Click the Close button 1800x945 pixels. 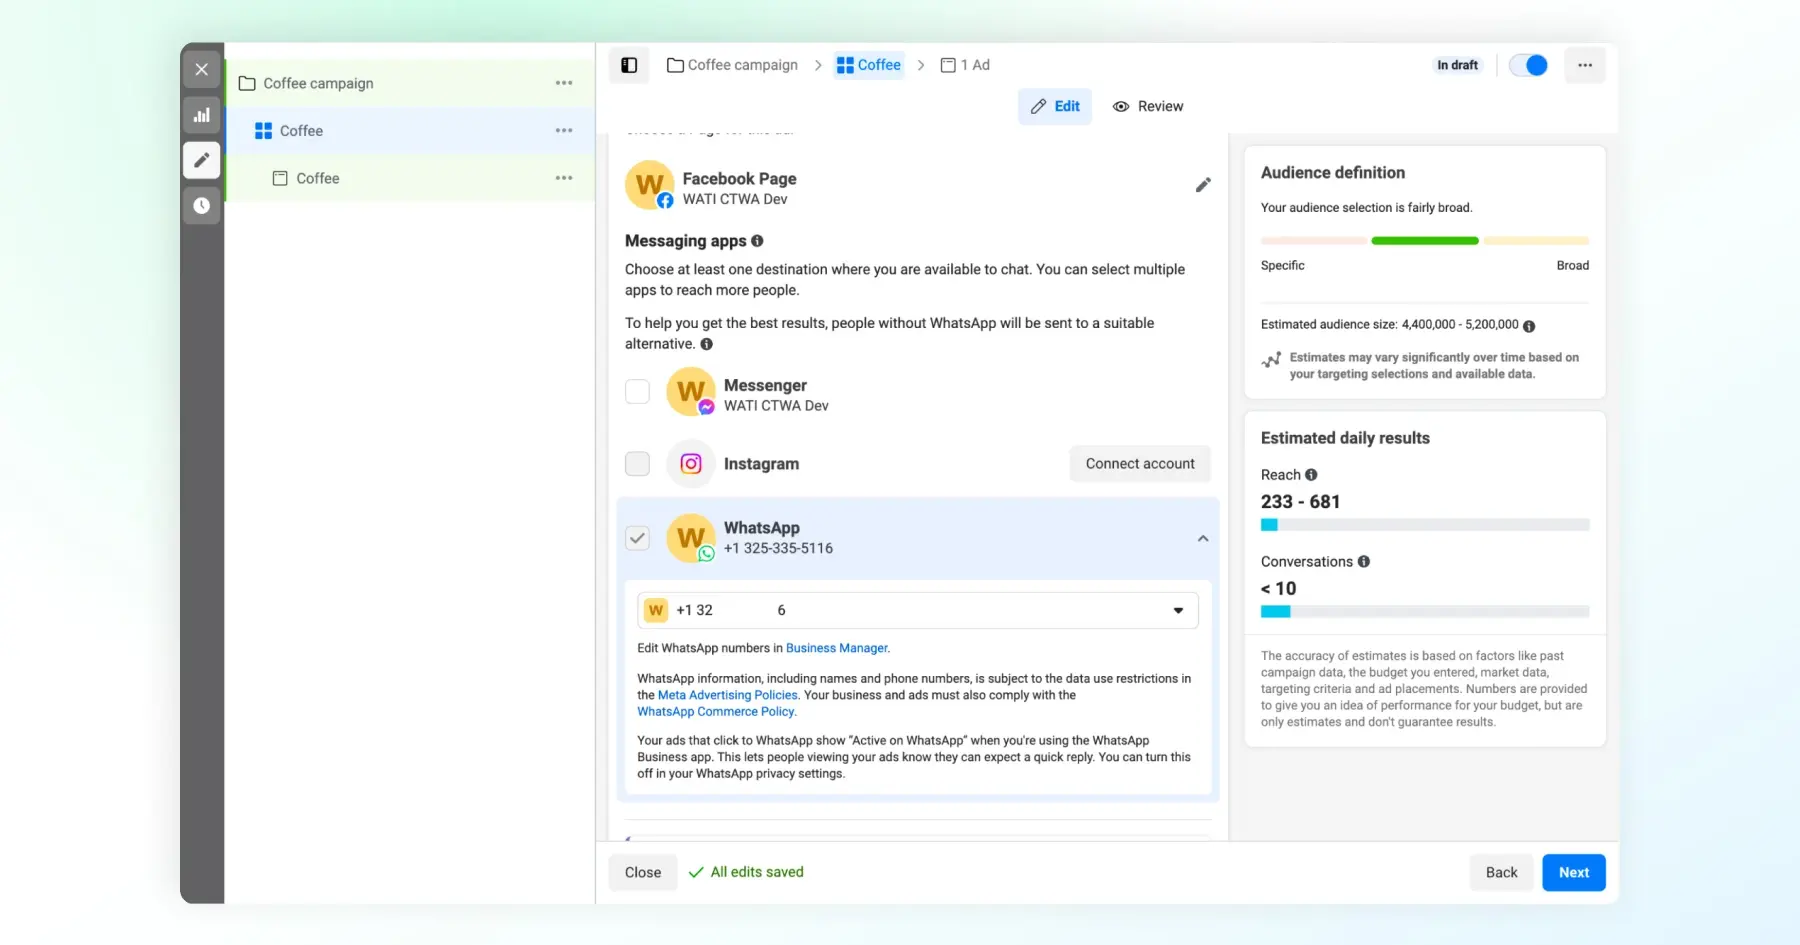click(643, 872)
